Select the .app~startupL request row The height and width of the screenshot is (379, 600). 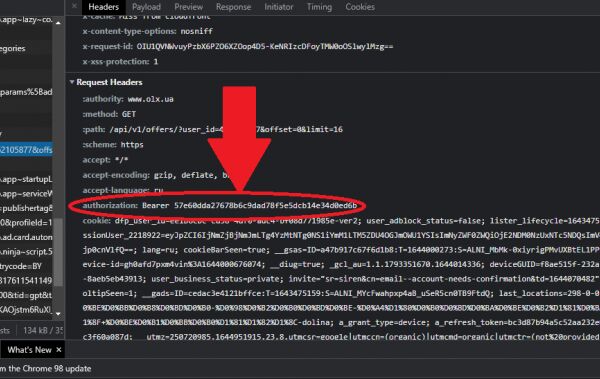pos(26,179)
